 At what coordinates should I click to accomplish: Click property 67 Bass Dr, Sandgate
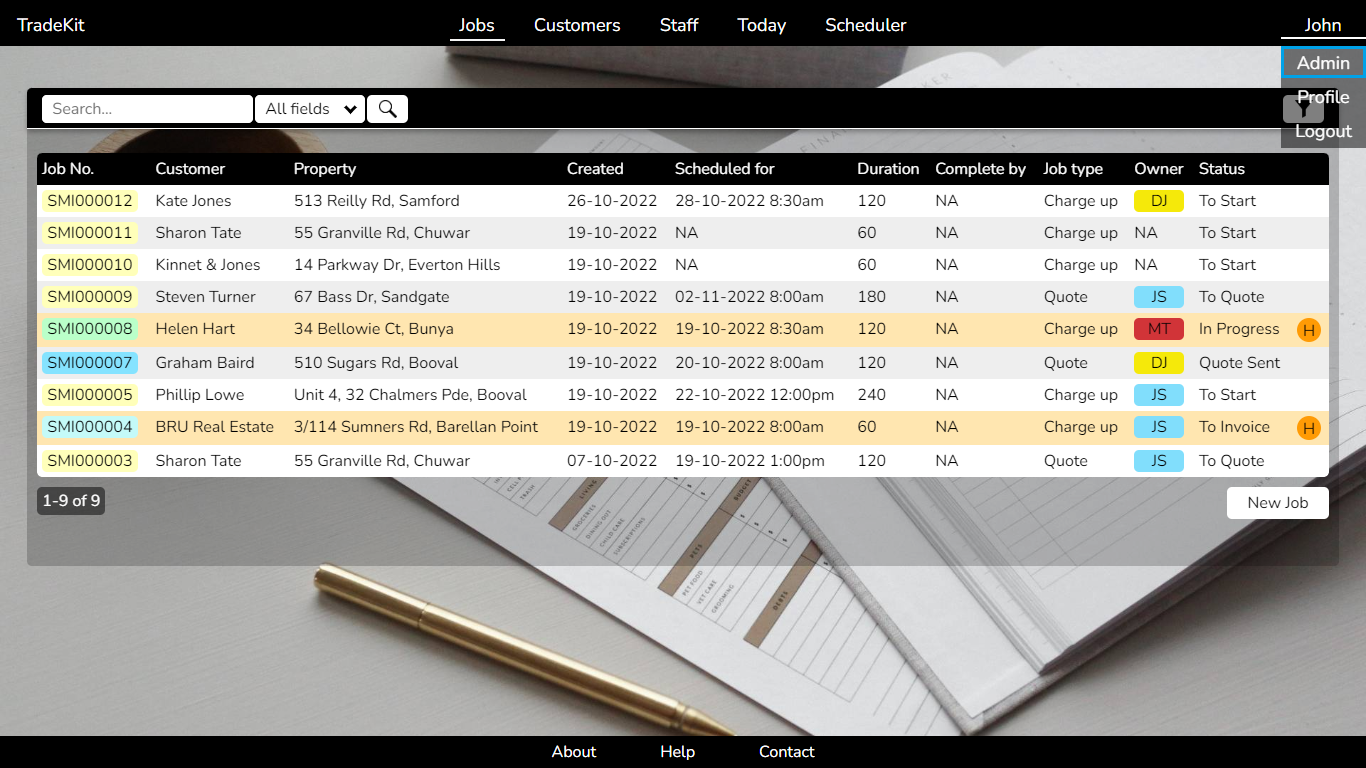(372, 297)
